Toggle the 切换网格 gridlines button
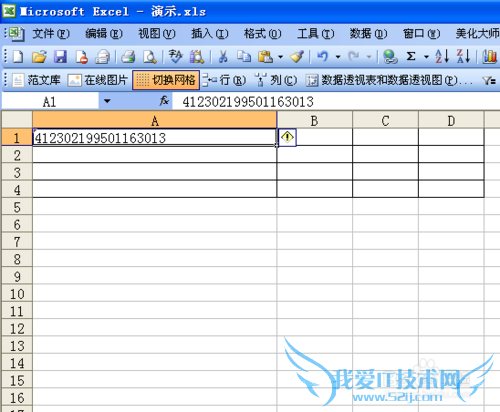The image size is (500, 412). coord(166,80)
